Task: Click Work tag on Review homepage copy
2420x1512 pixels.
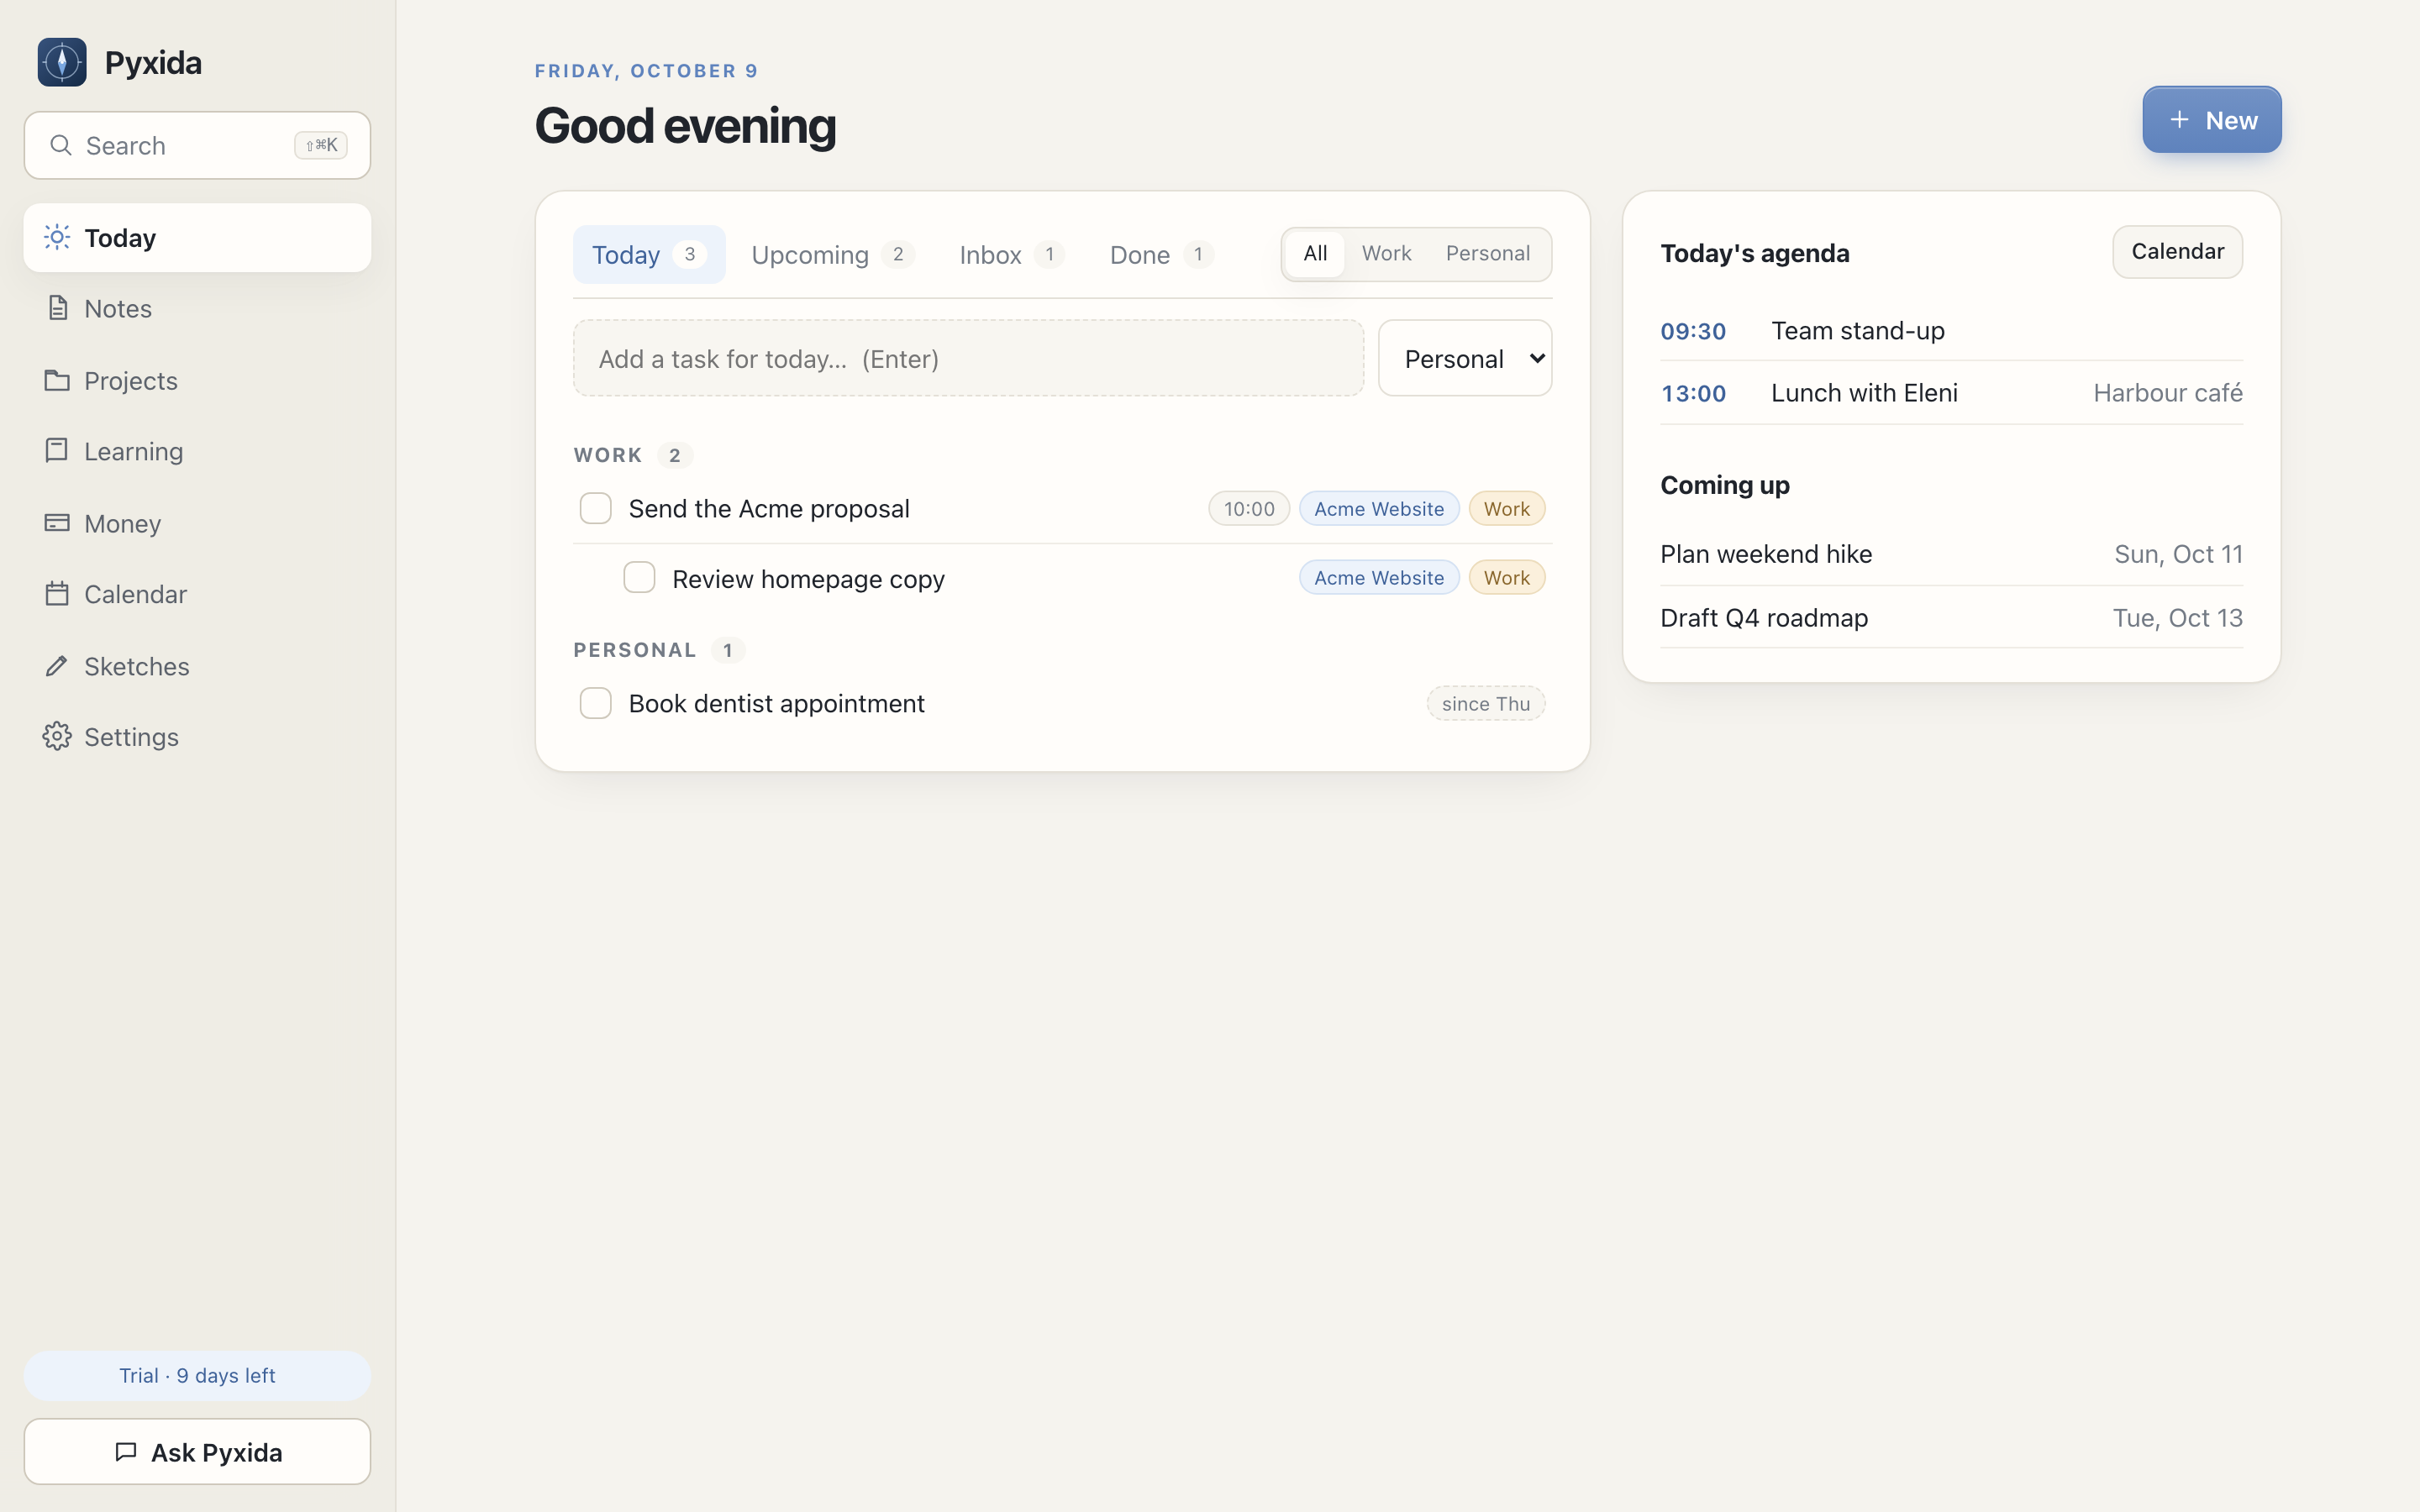Action: [1507, 577]
